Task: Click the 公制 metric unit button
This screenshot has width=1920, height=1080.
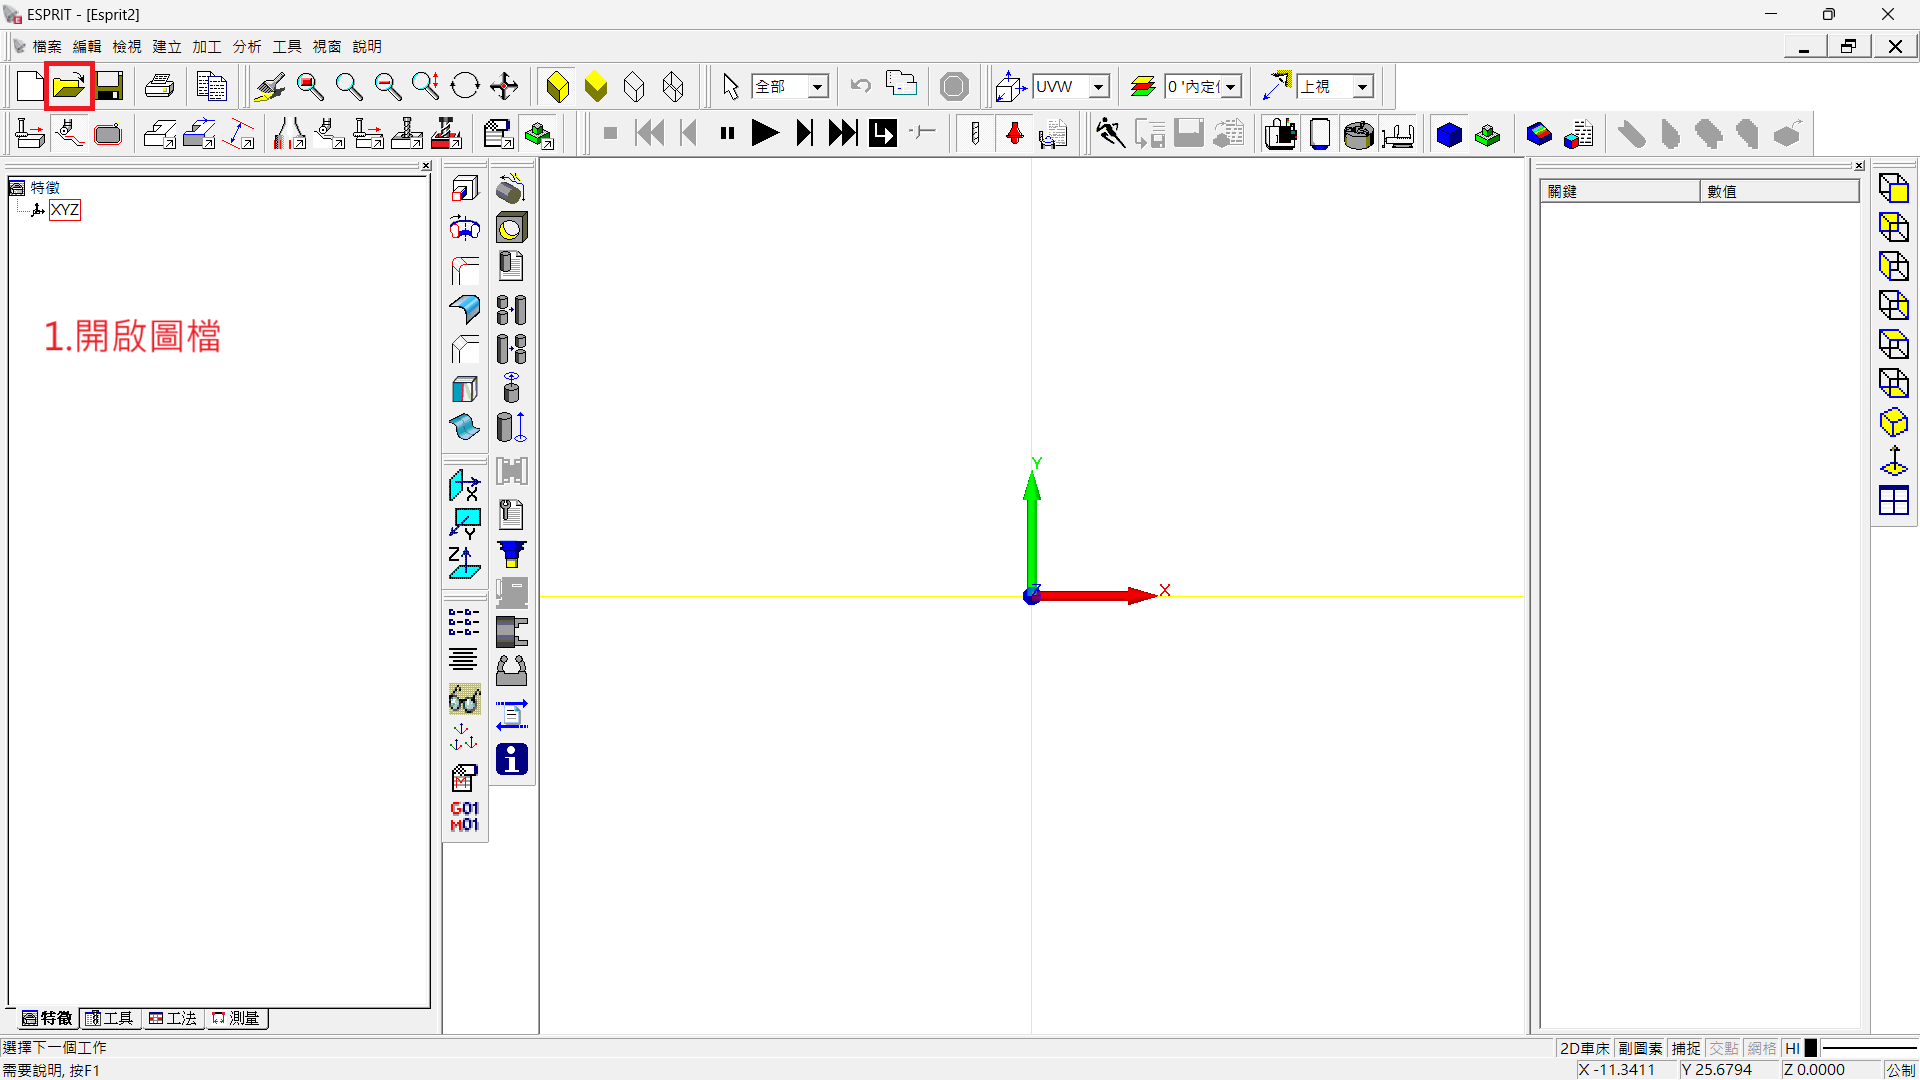Action: [1900, 1069]
